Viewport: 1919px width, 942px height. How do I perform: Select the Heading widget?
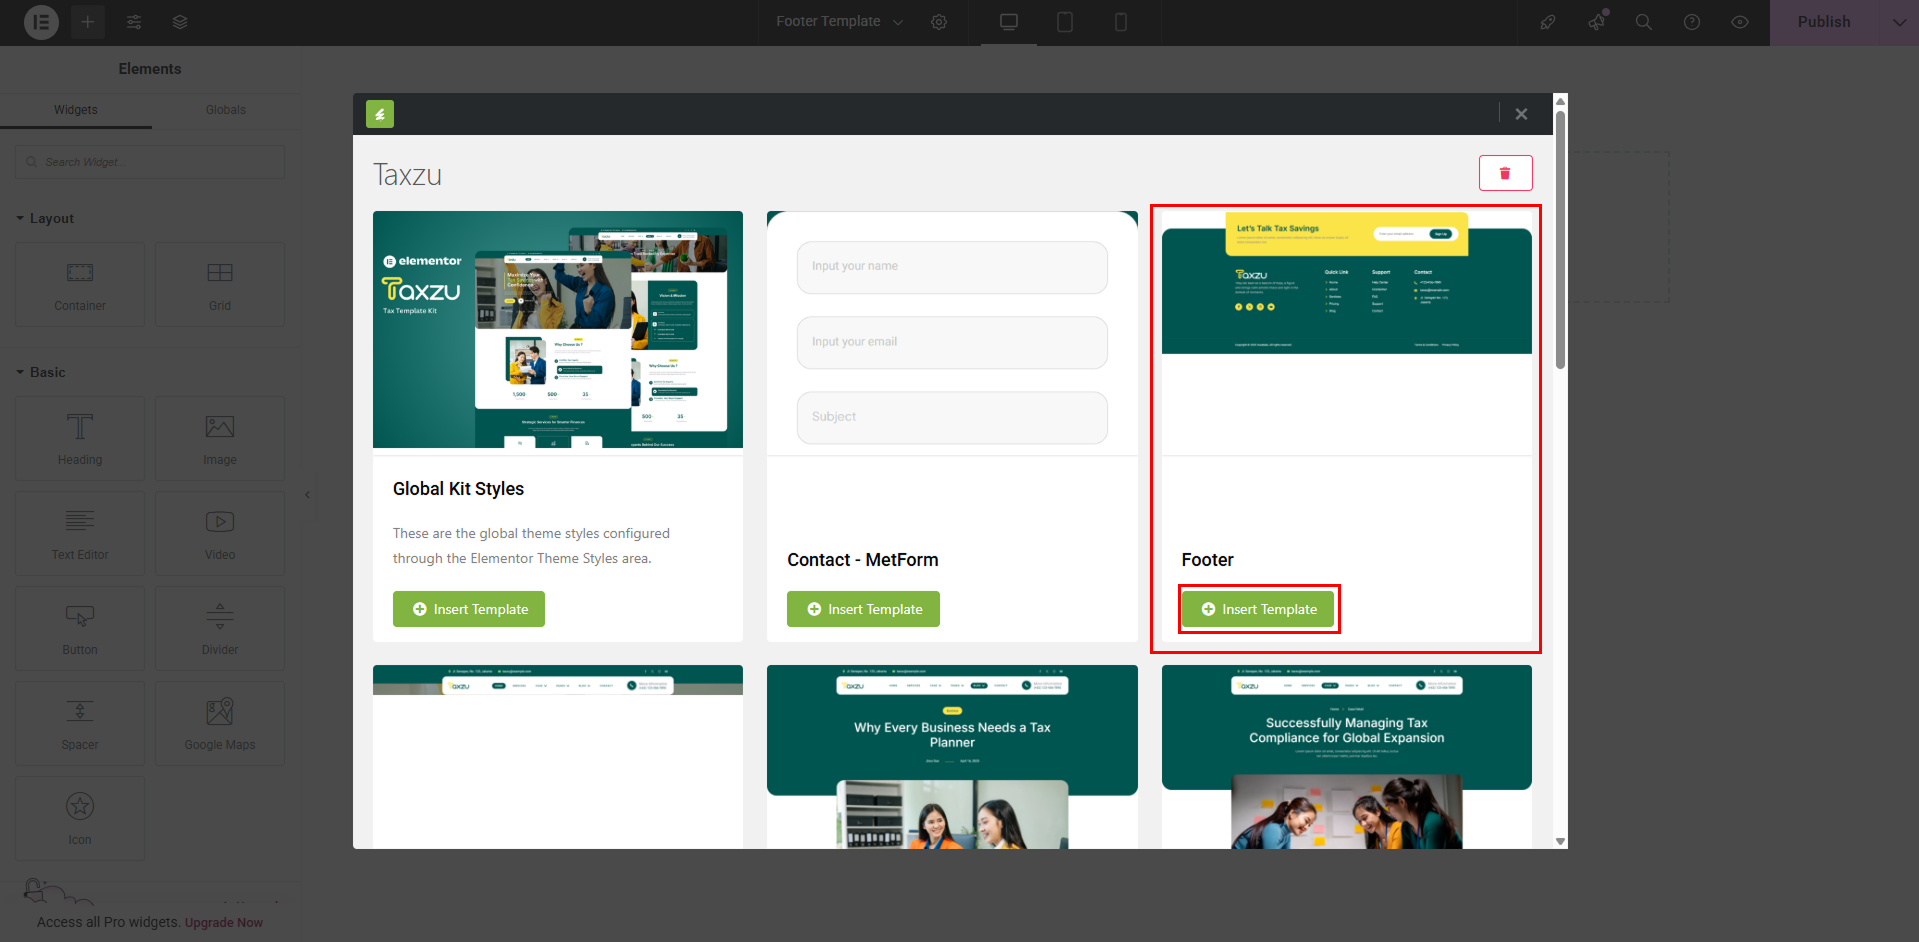pyautogui.click(x=80, y=438)
